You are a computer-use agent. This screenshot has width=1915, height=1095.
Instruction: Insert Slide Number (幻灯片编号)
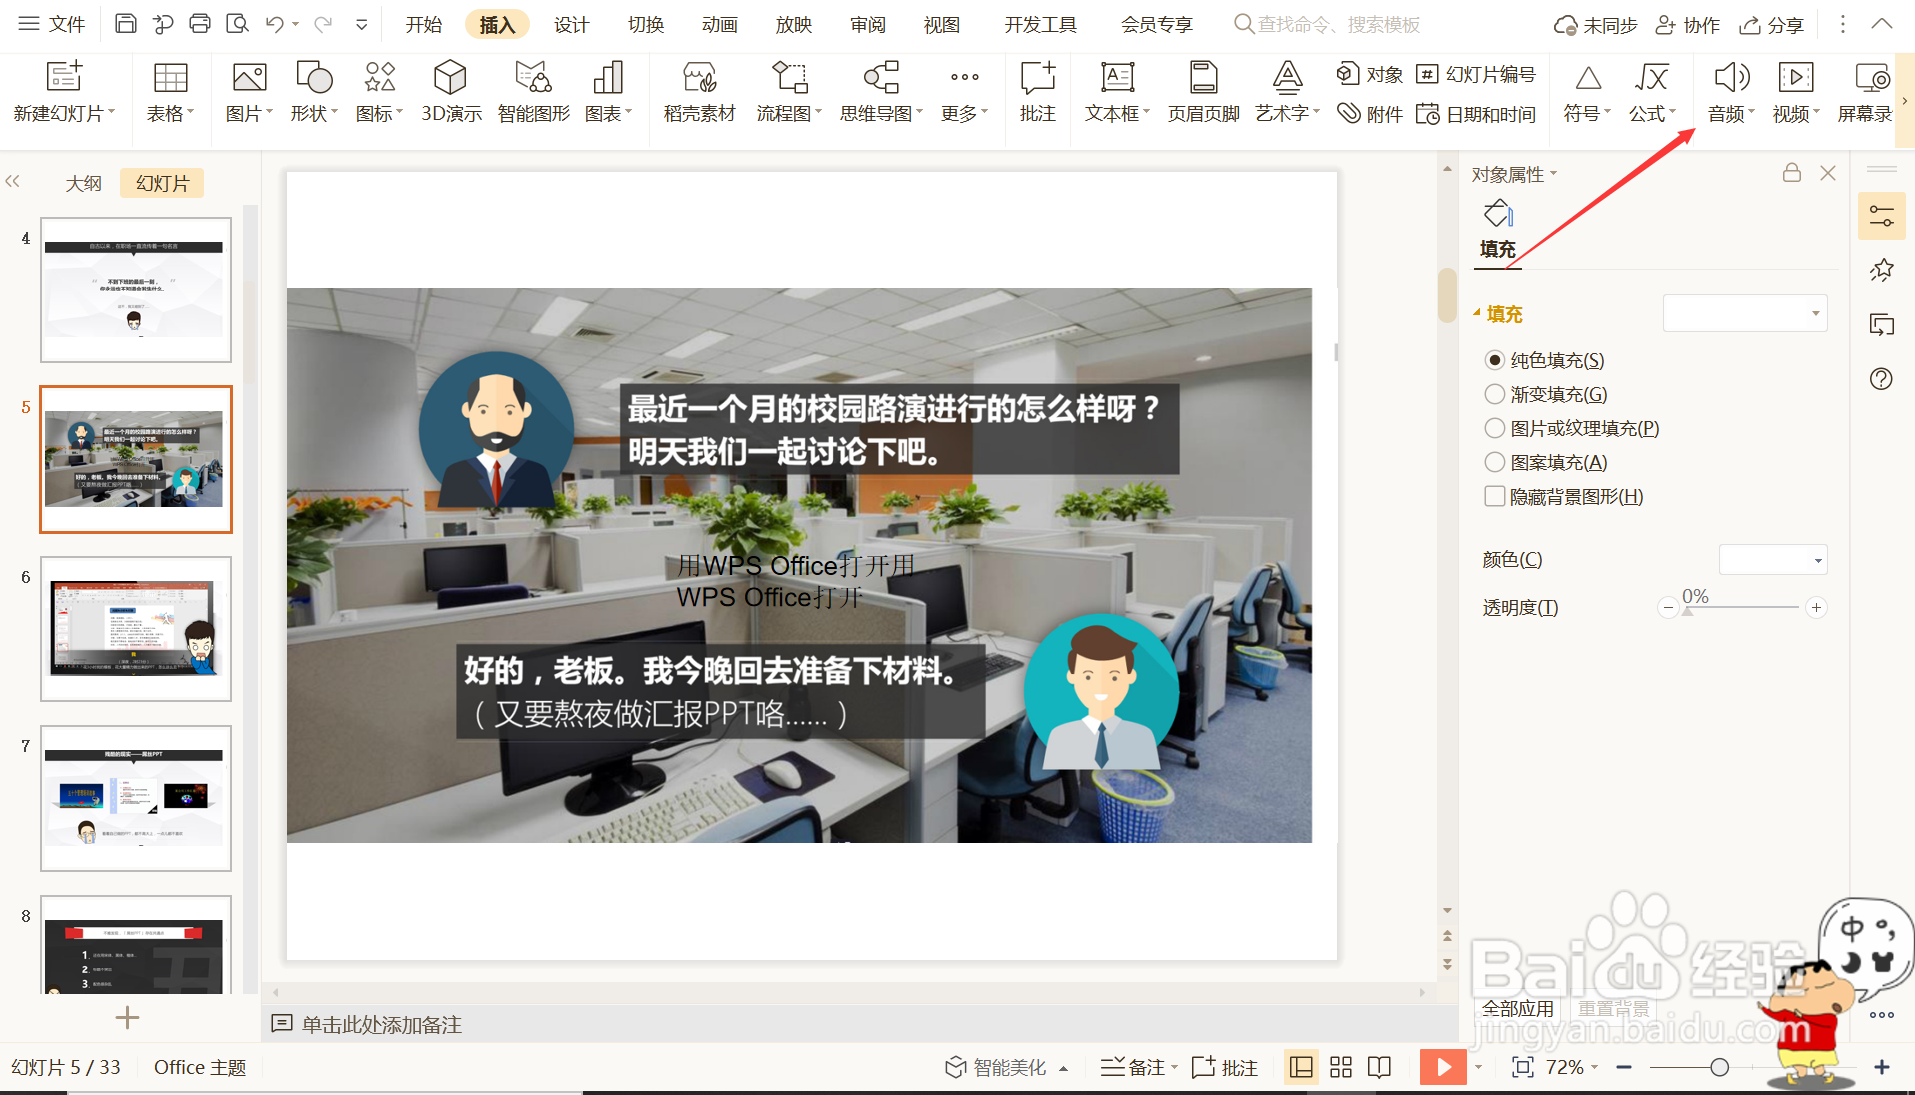[1476, 74]
